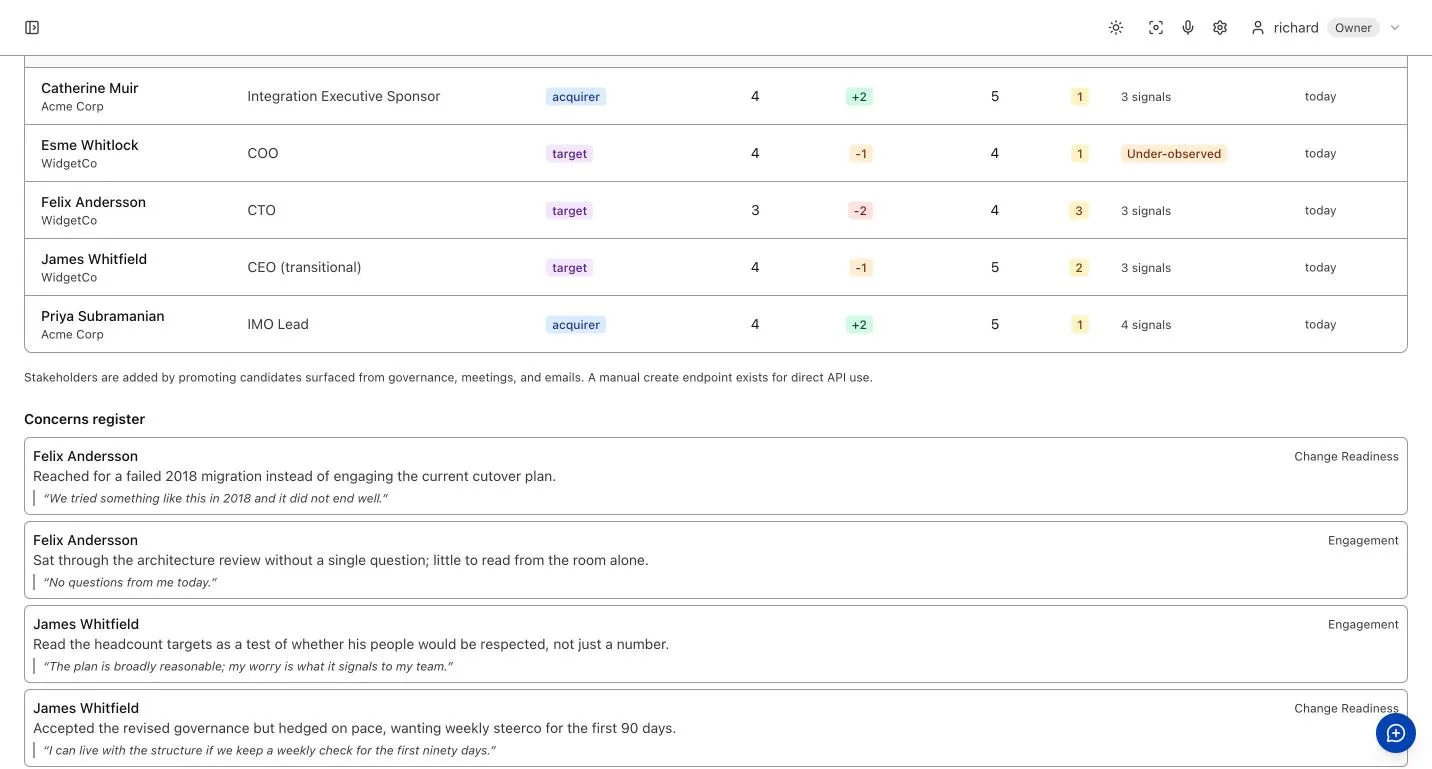Click Engagement label on architecture review concern
1432x769 pixels.
[x=1363, y=540]
